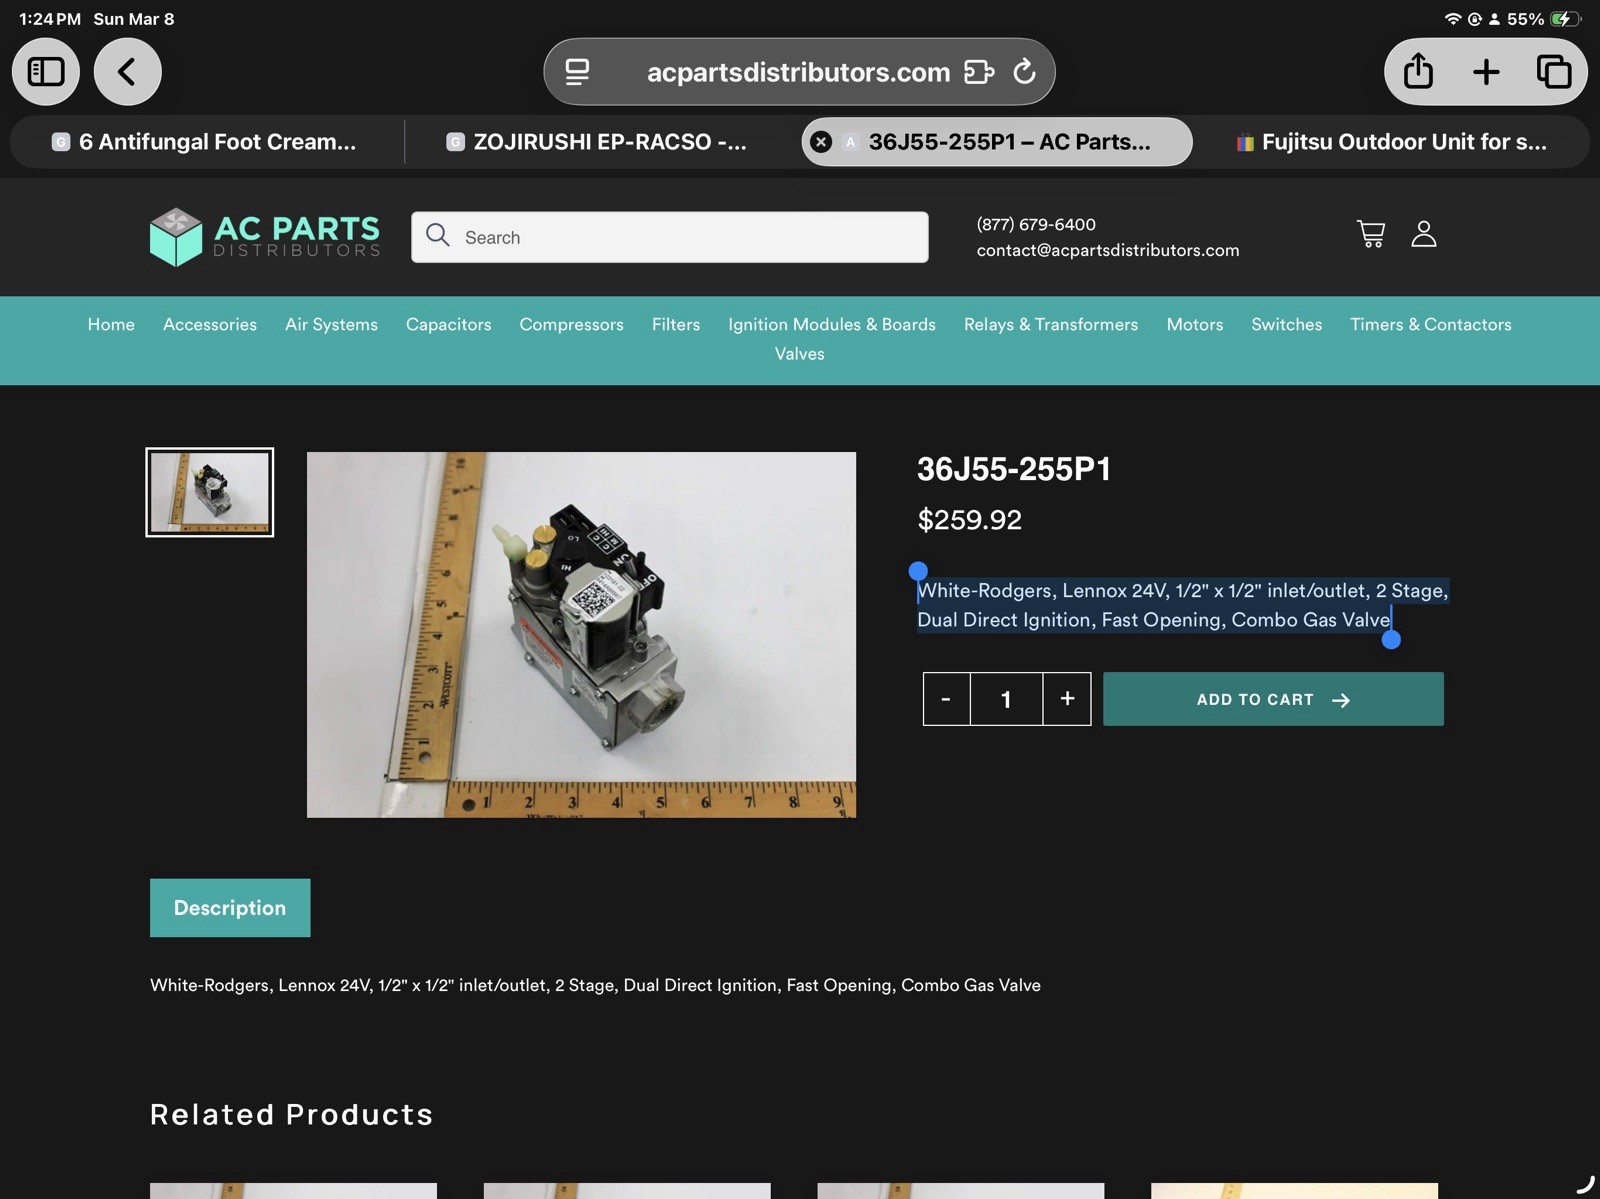Open the page menu icon in address bar
This screenshot has height=1199, width=1600.
pos(577,72)
